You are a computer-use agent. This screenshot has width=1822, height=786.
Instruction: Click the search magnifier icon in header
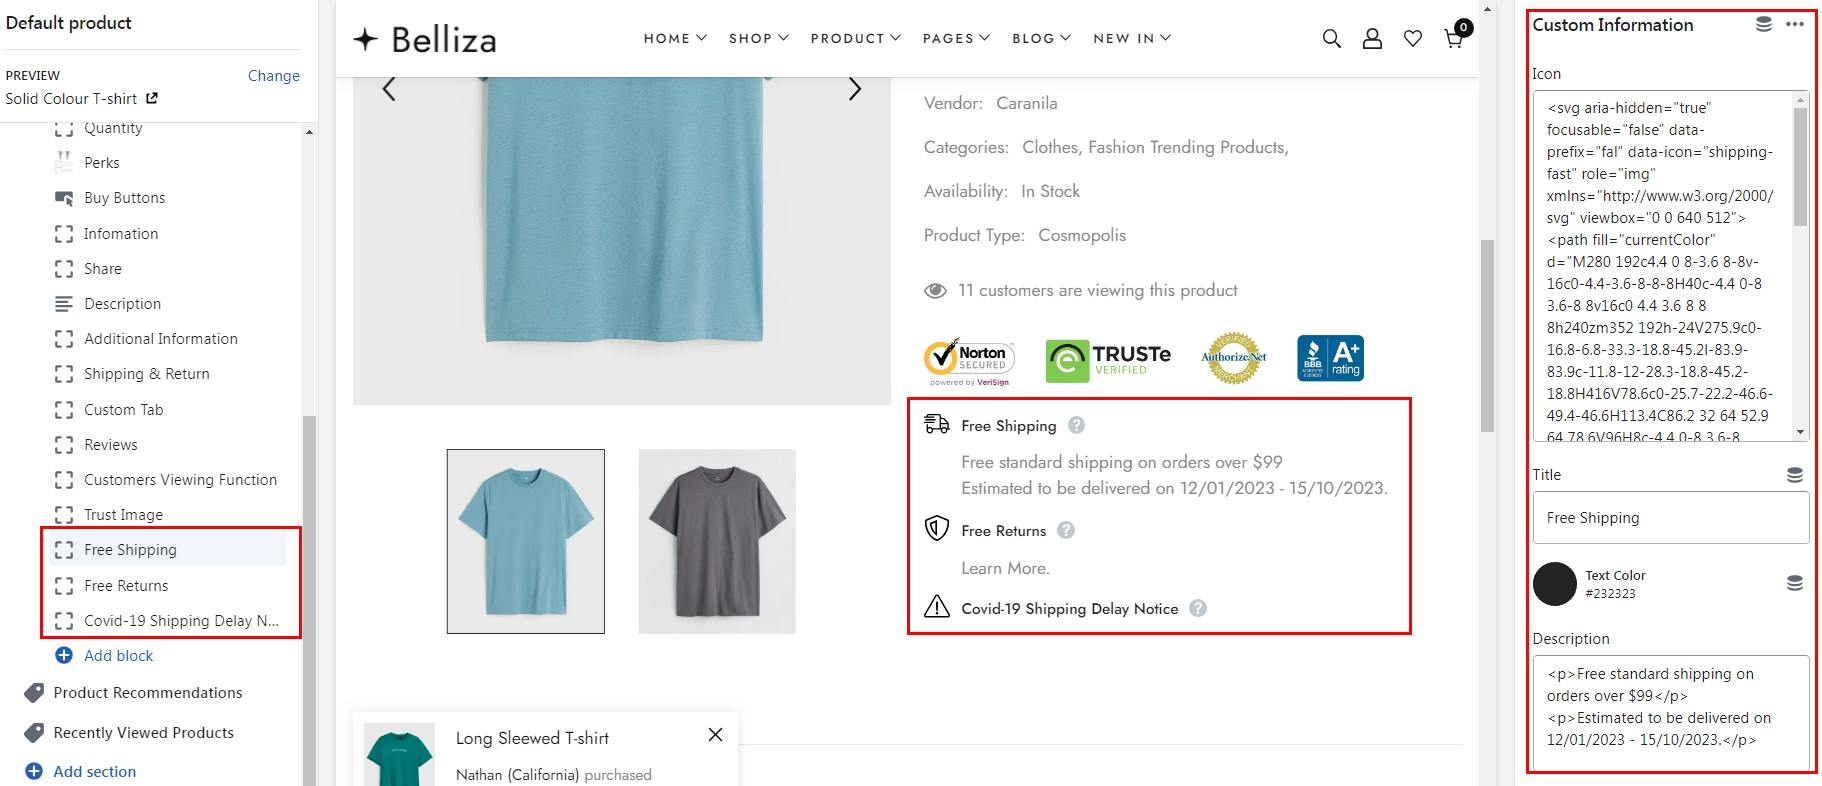1331,39
